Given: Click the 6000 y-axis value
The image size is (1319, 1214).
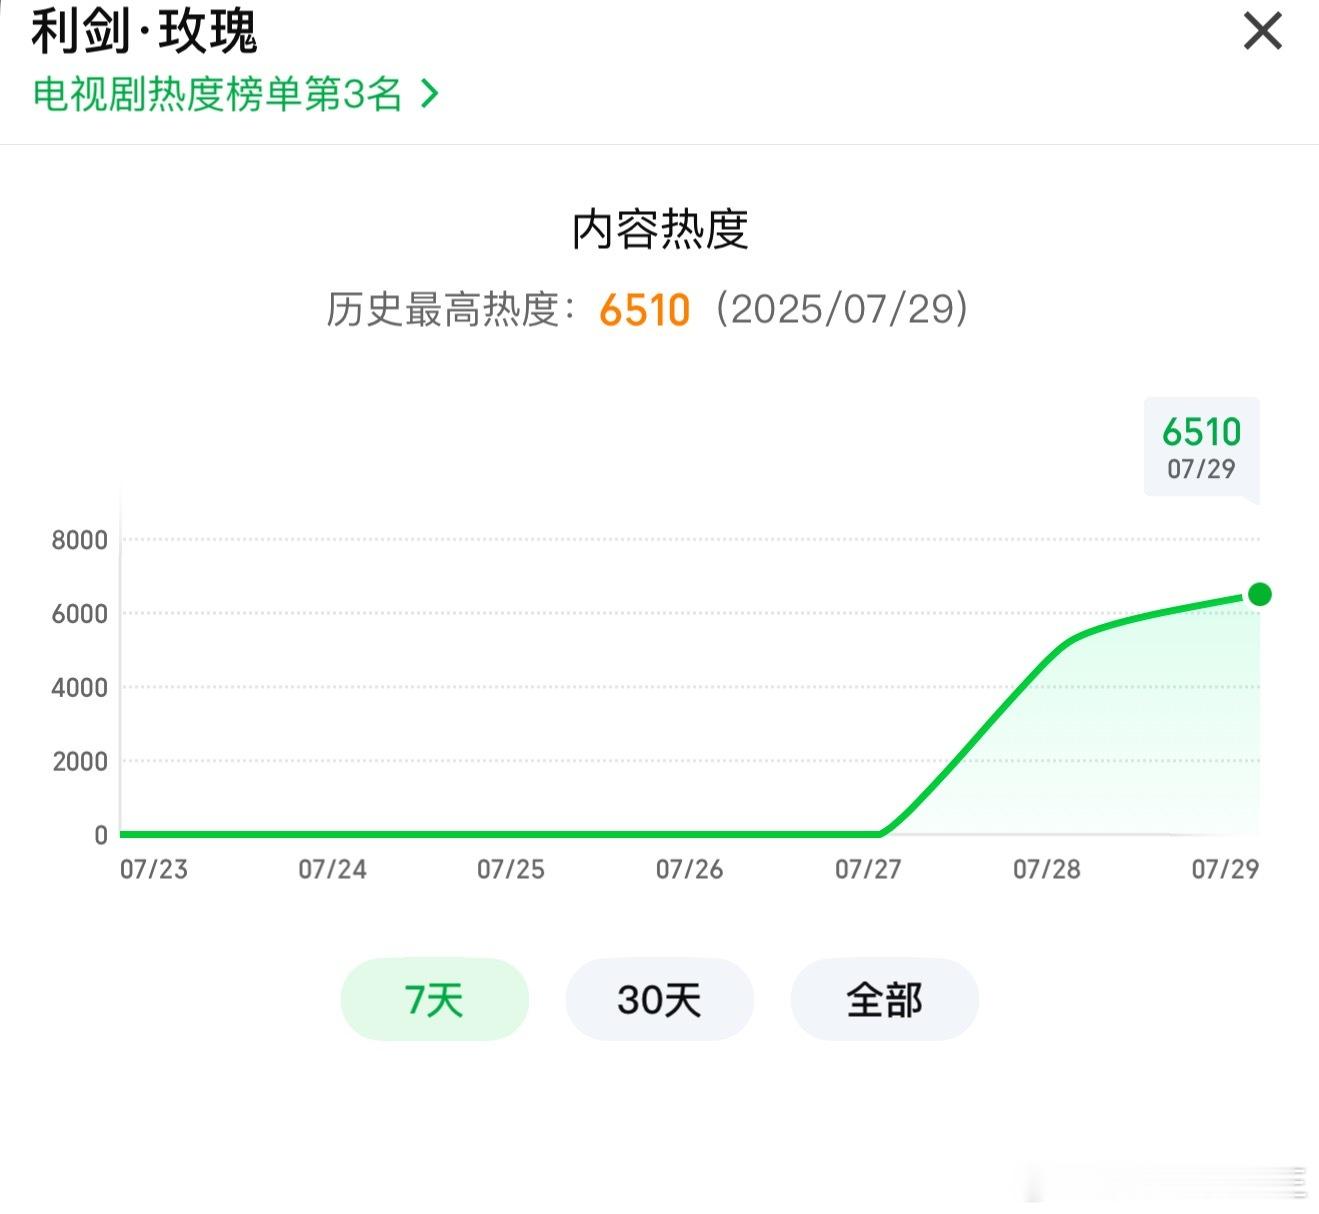Looking at the screenshot, I should (x=80, y=614).
